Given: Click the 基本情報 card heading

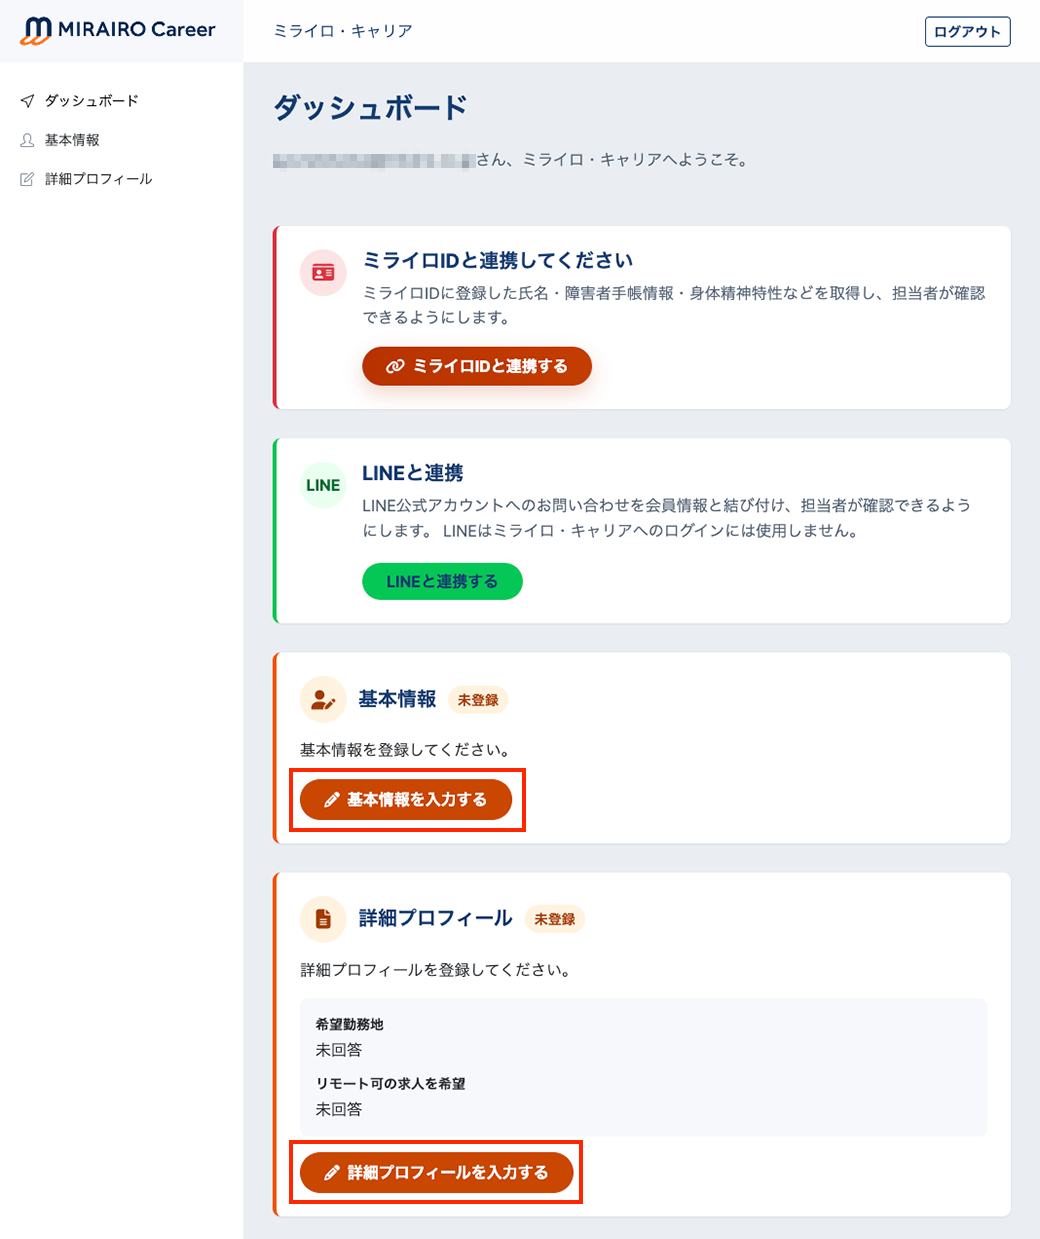Looking at the screenshot, I should click(397, 699).
